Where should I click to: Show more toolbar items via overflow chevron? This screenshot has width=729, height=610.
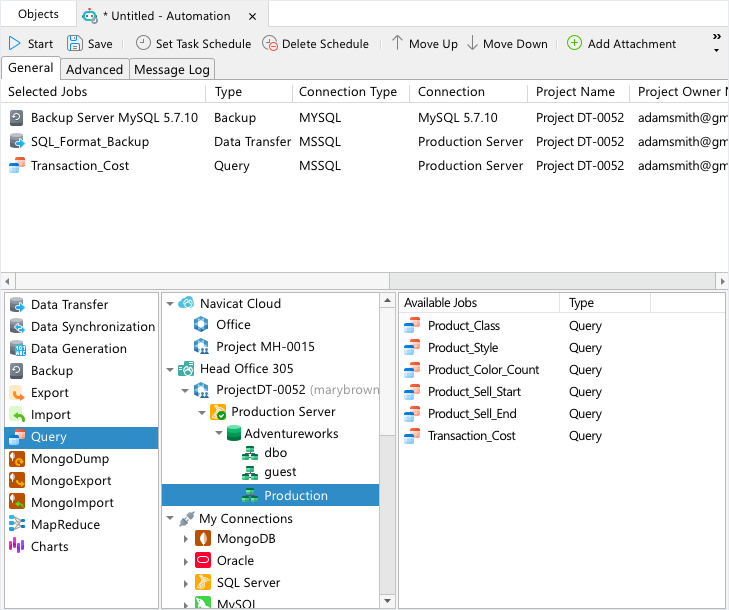(716, 42)
